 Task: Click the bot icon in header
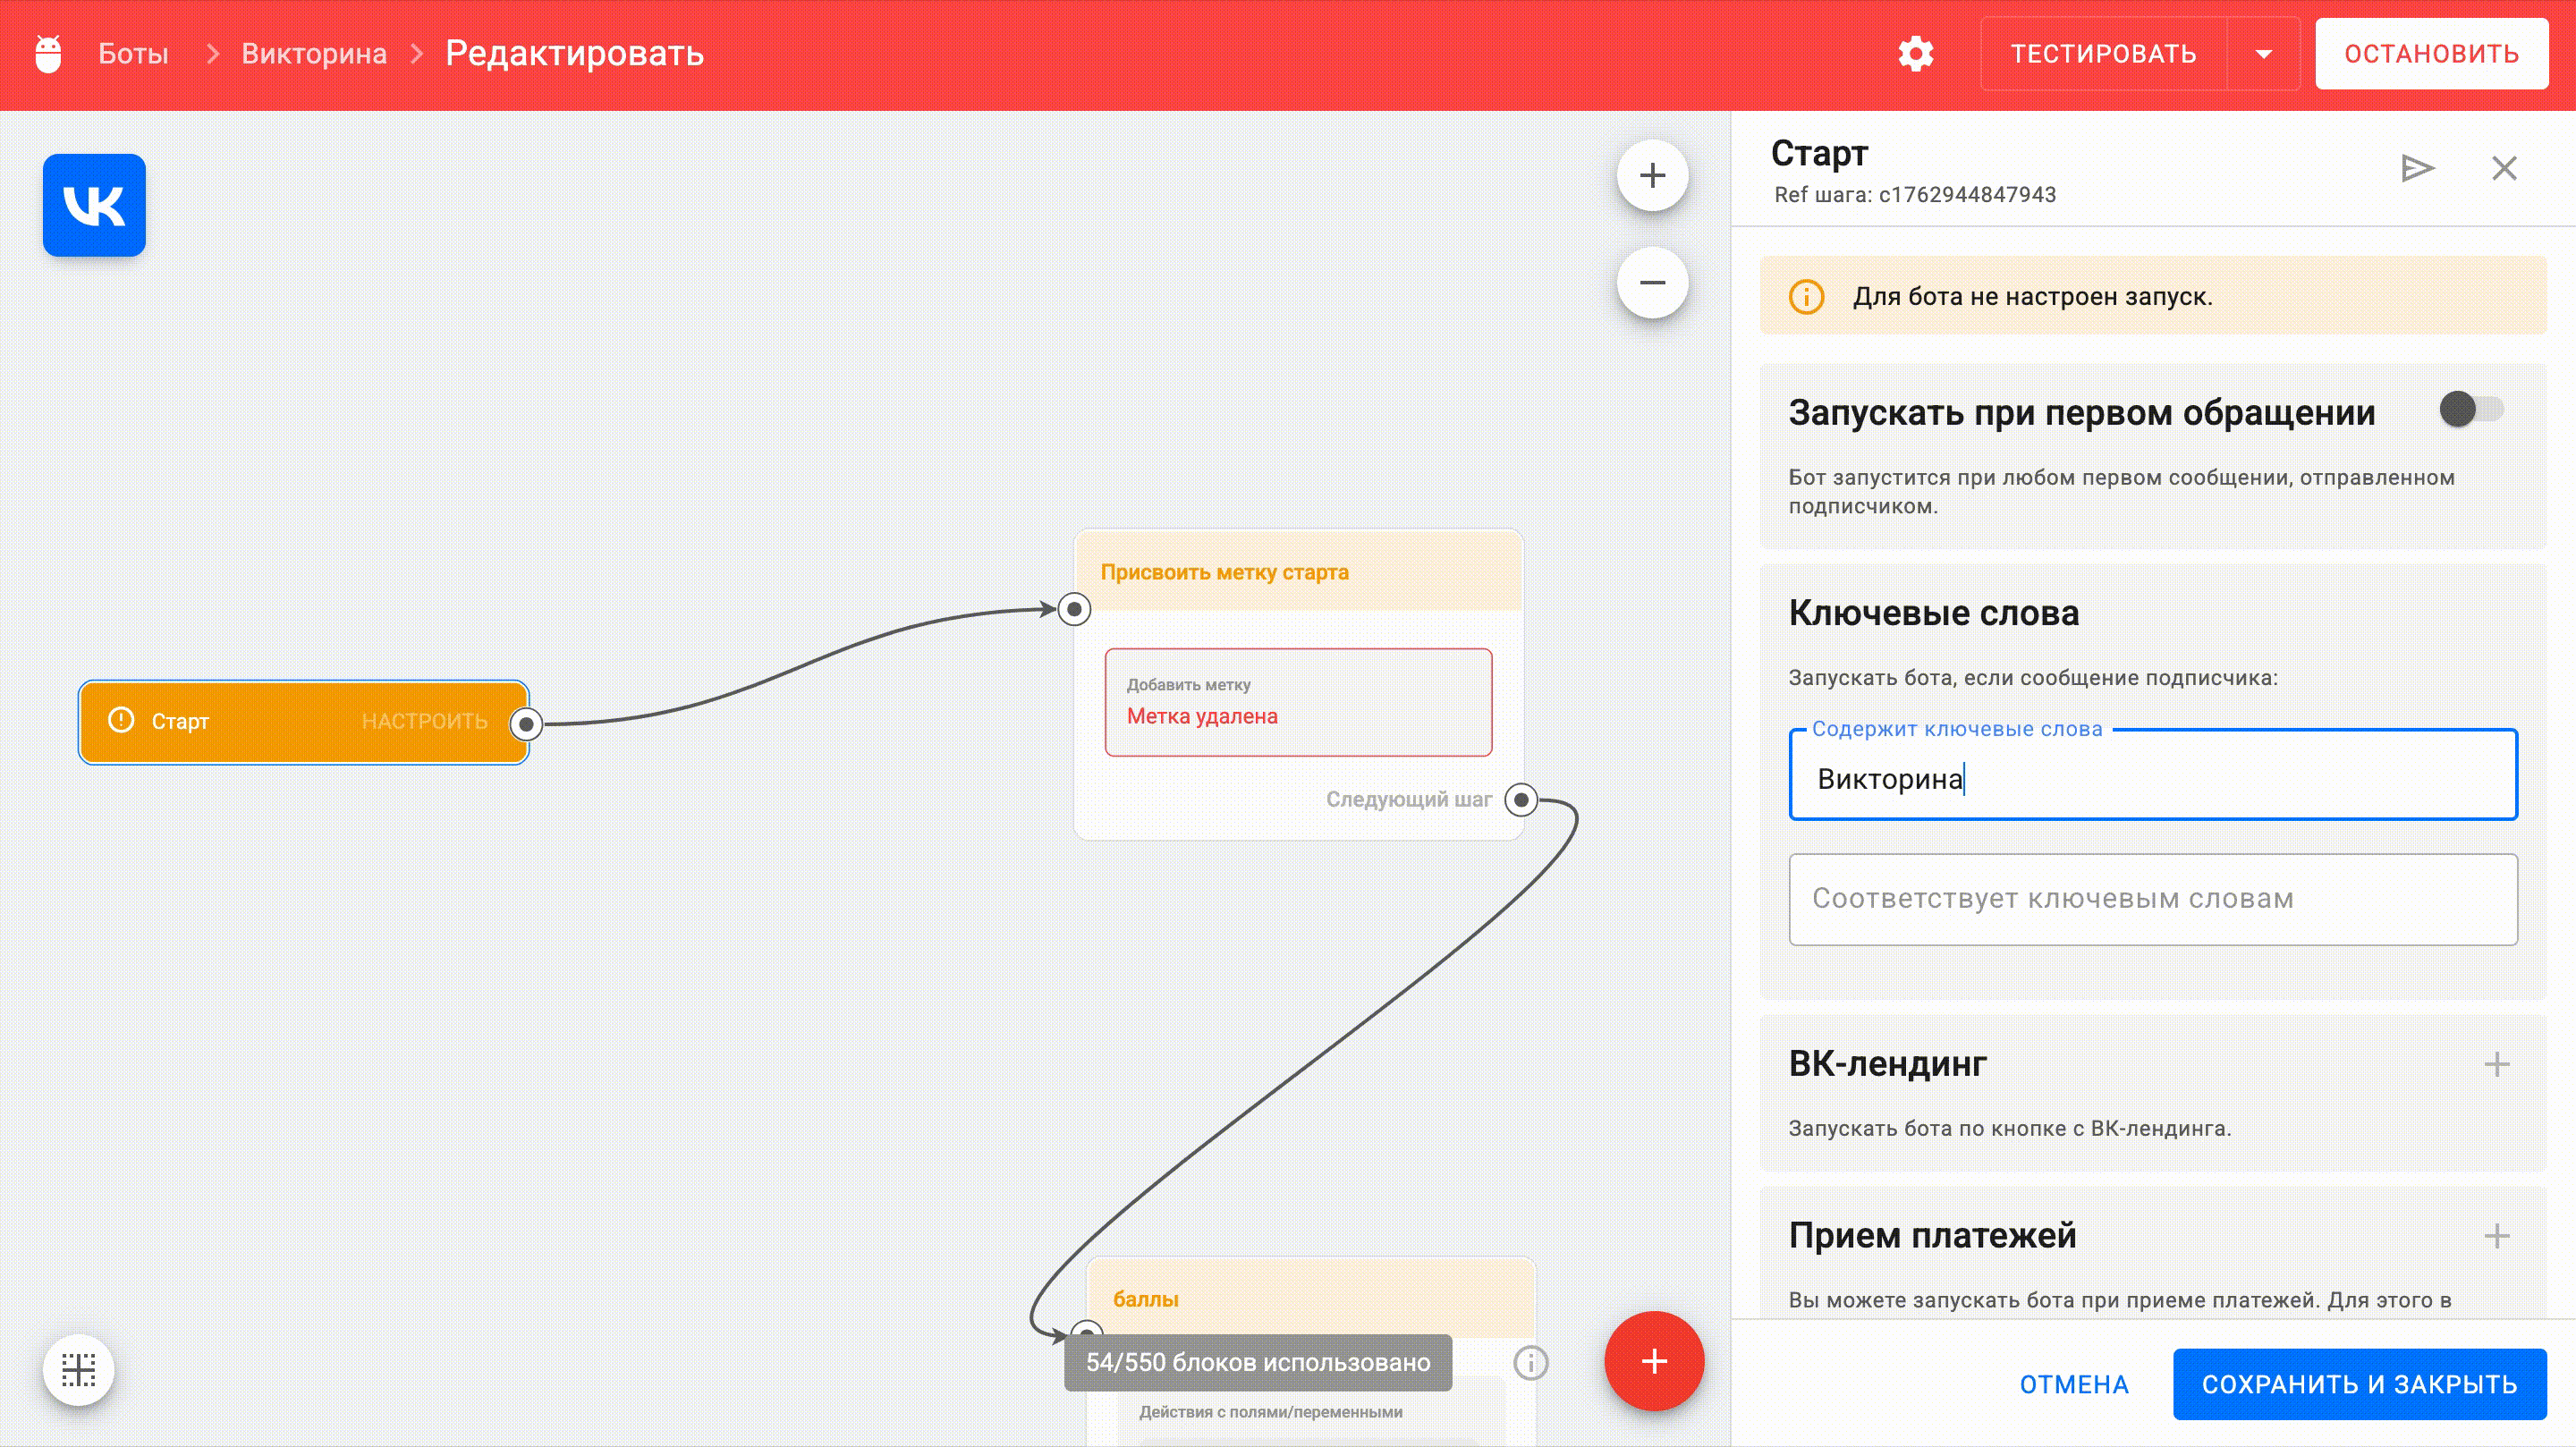tap(48, 54)
